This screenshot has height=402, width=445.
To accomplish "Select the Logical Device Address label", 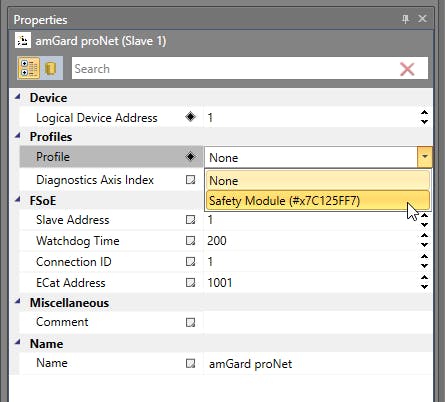I will click(x=97, y=118).
